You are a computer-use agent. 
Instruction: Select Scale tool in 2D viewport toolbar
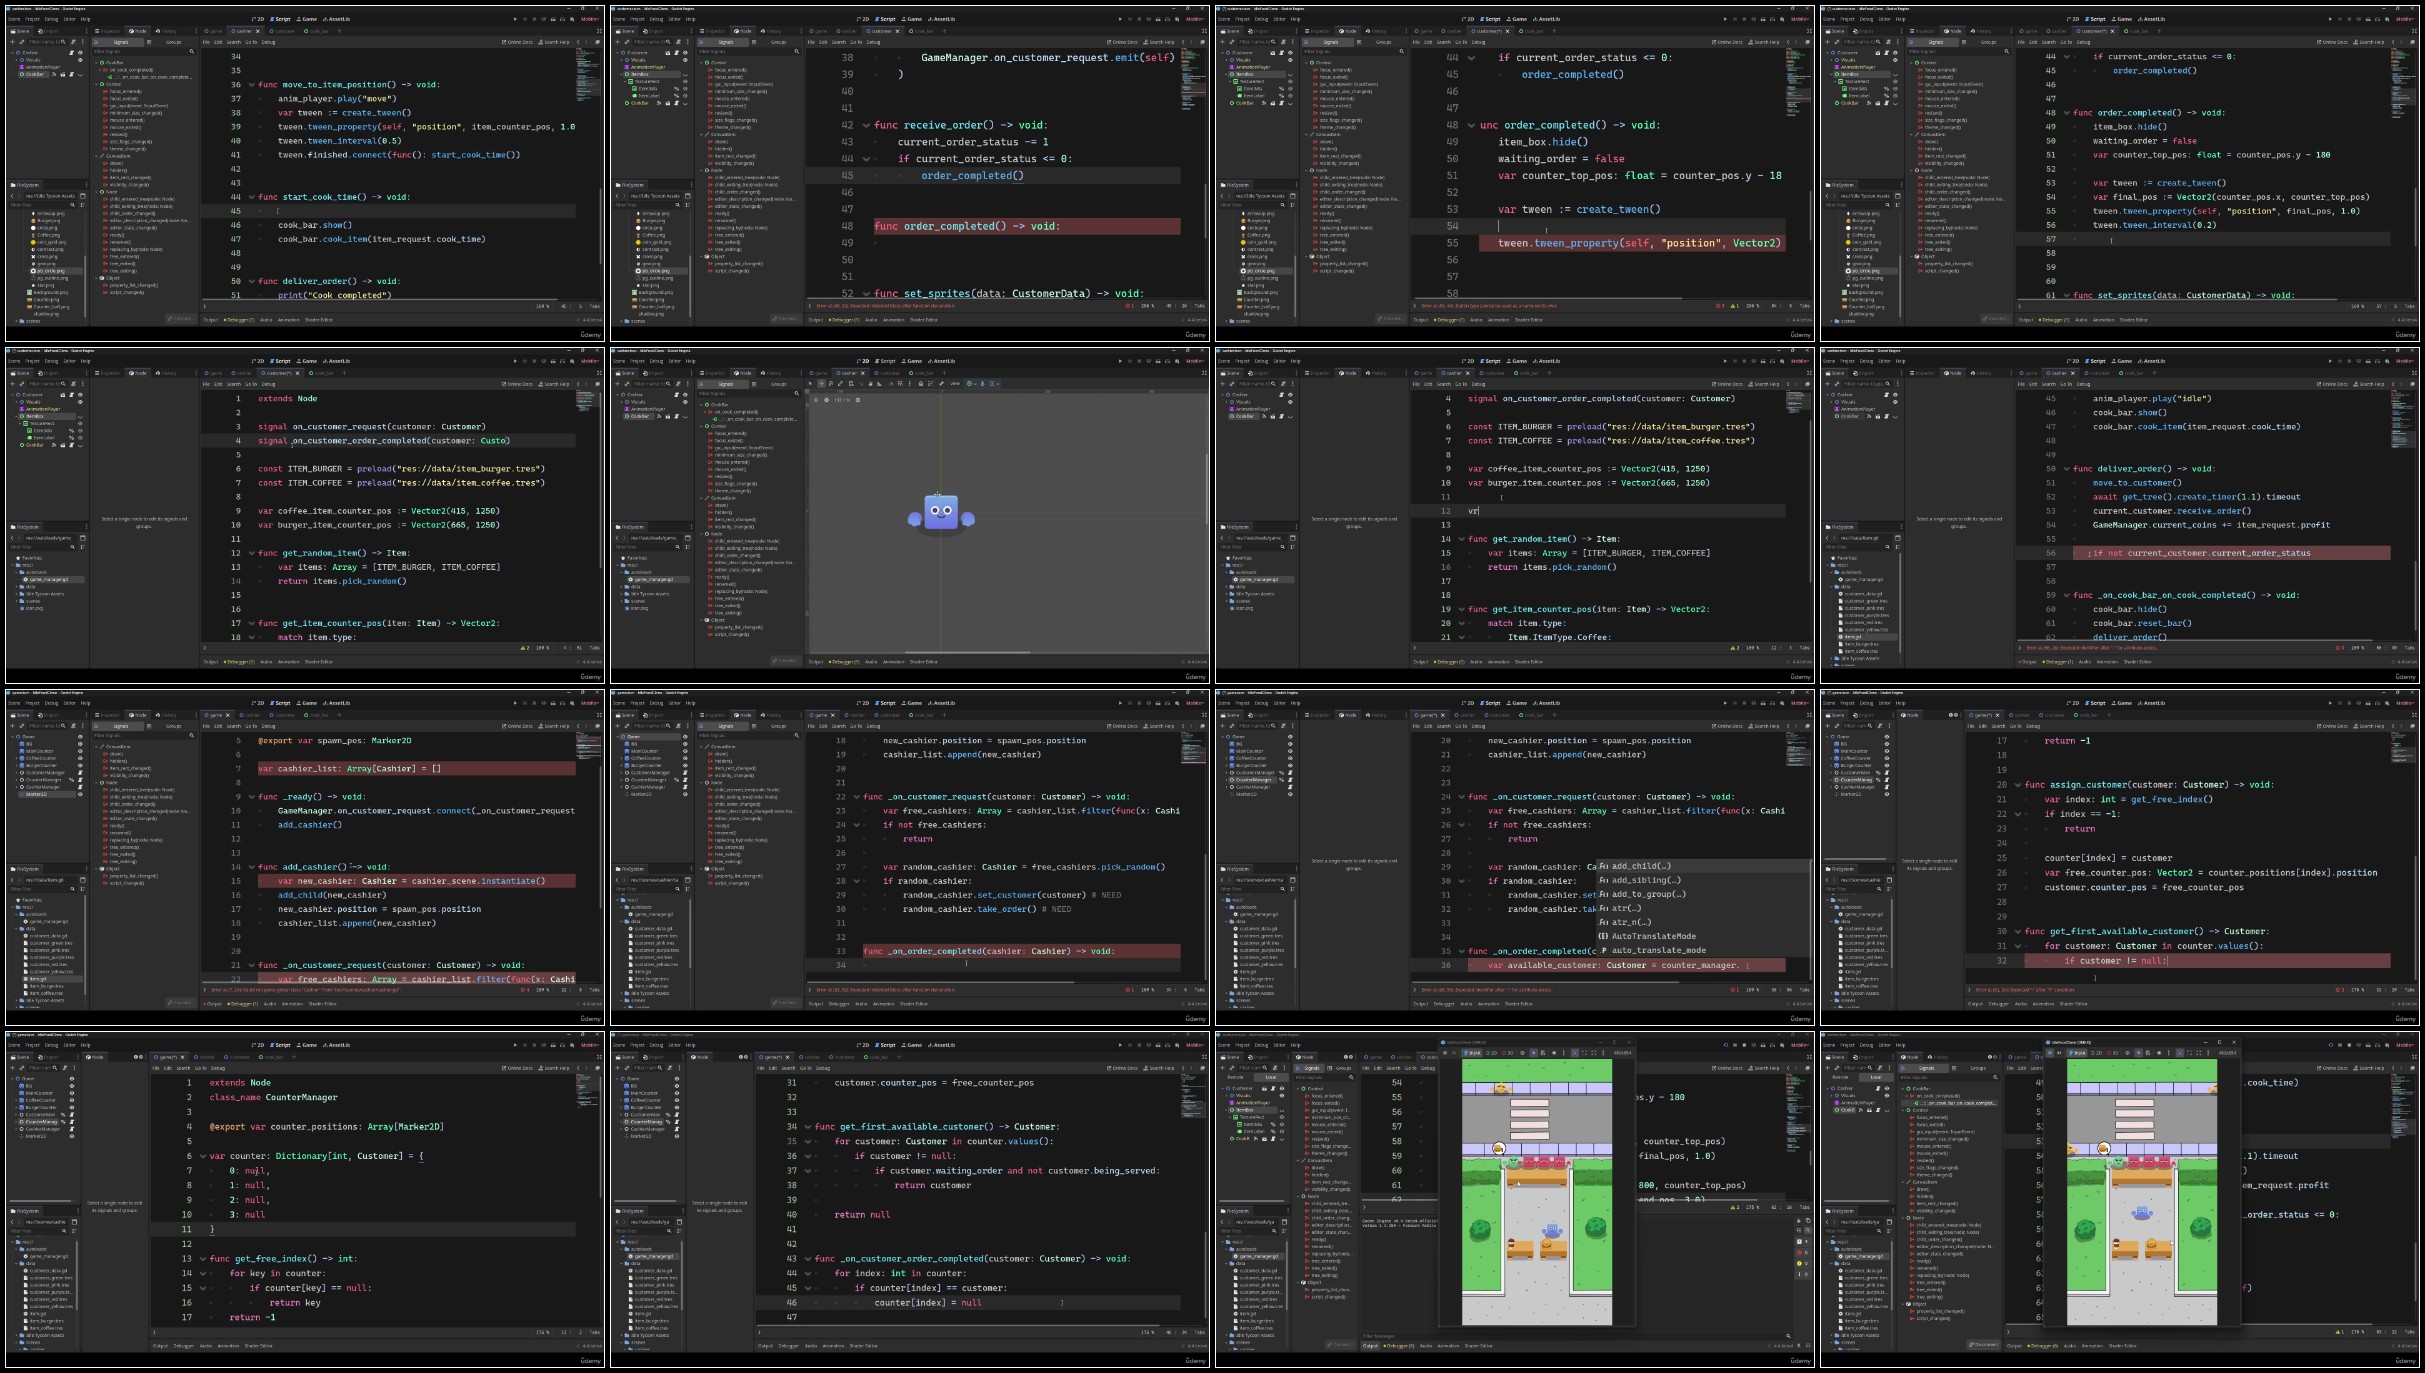point(840,383)
